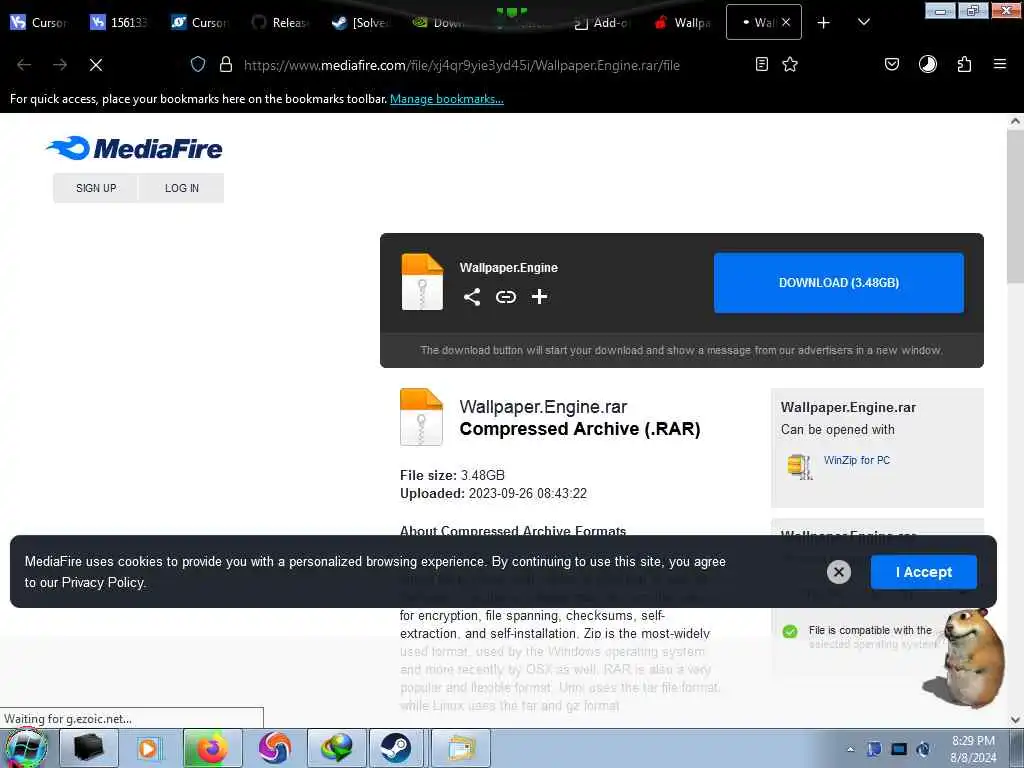The height and width of the screenshot is (768, 1024).
Task: Open a new tab with the plus button
Action: (x=824, y=23)
